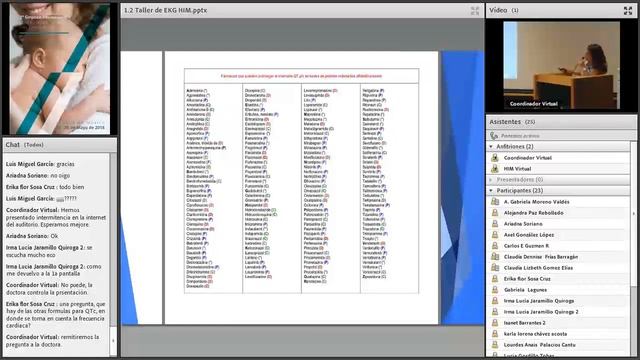Click host icon beside Coordinador Virtual
This screenshot has width=640, height=360.
[495, 158]
